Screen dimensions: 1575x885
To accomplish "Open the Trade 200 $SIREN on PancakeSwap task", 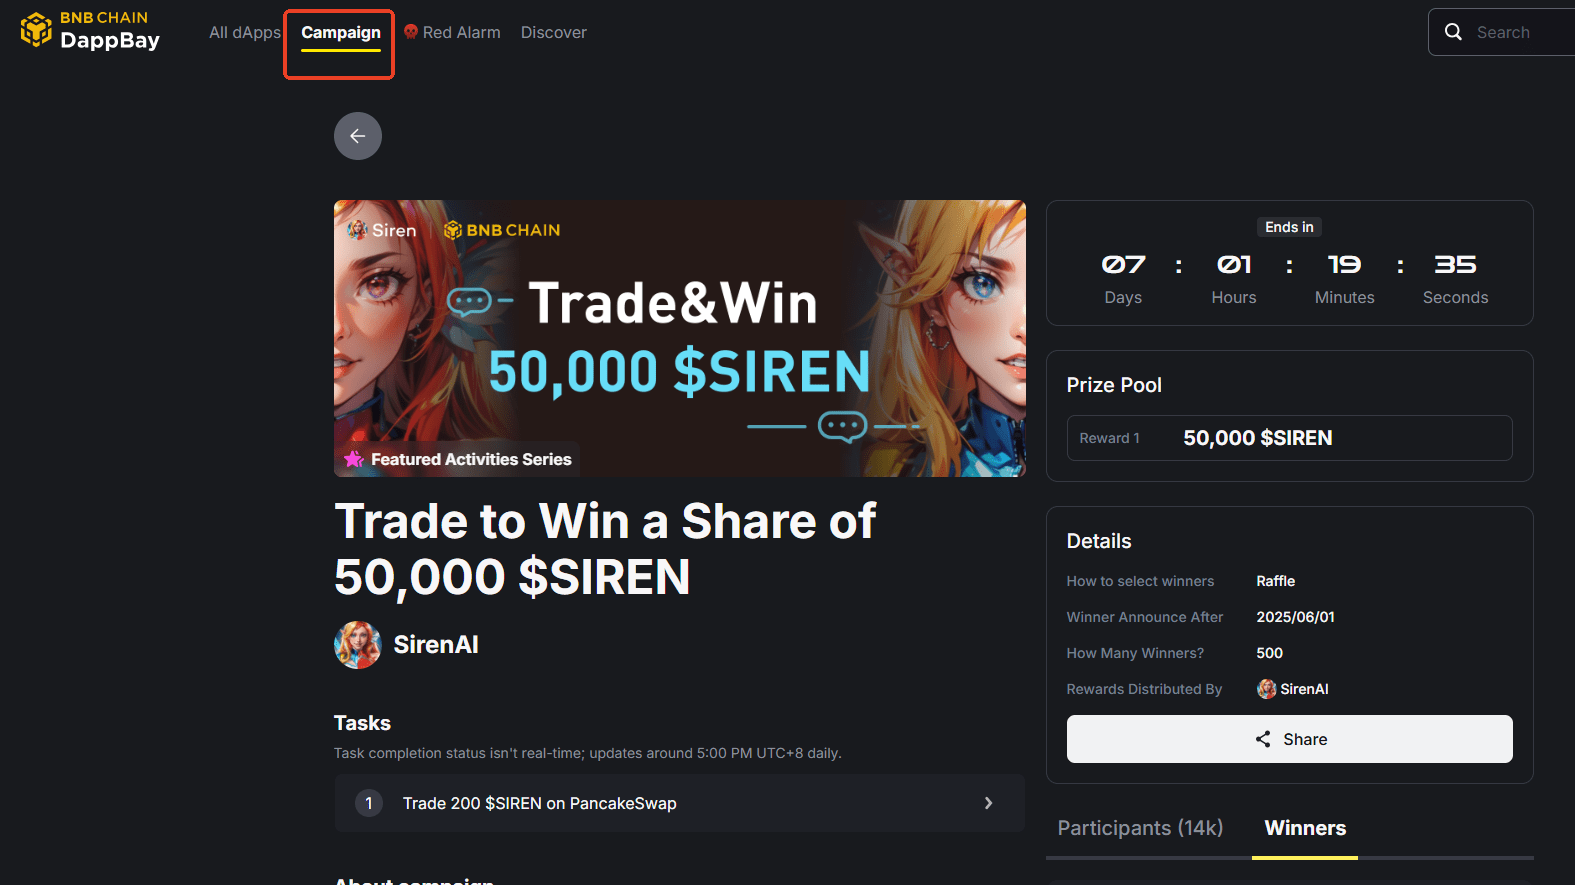I will tap(680, 803).
